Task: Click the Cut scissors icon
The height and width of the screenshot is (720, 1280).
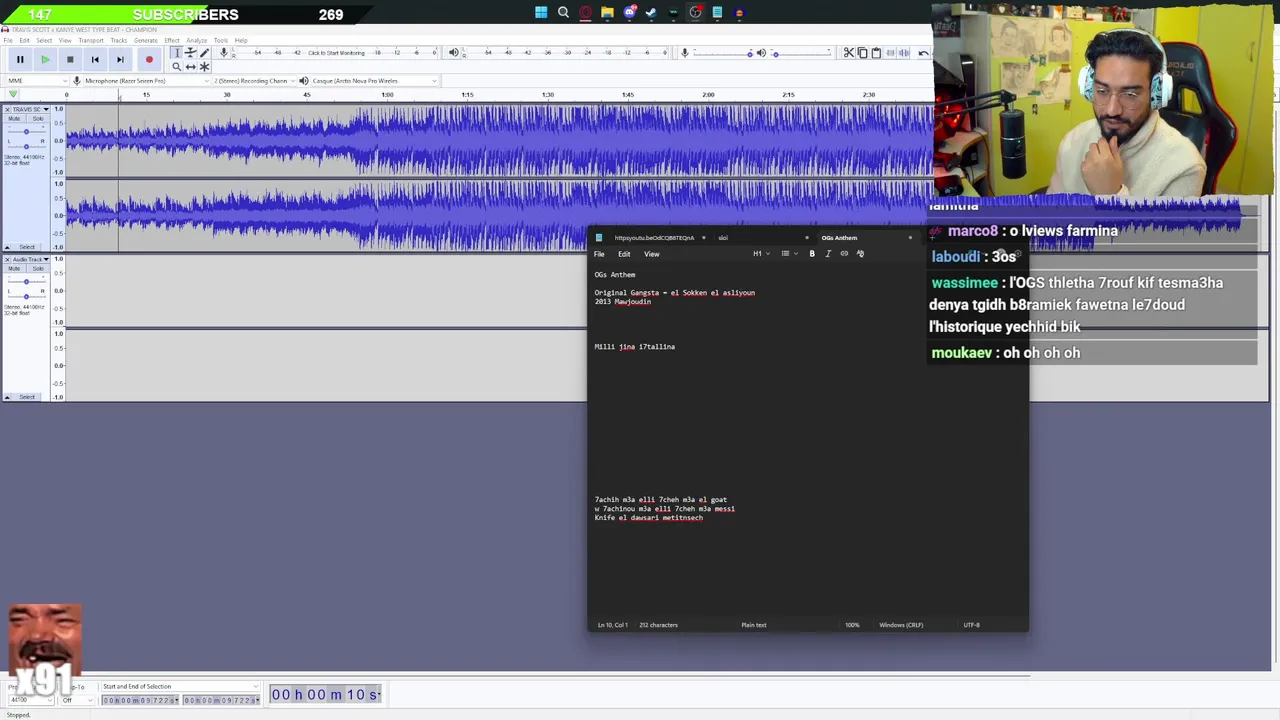Action: tap(849, 53)
